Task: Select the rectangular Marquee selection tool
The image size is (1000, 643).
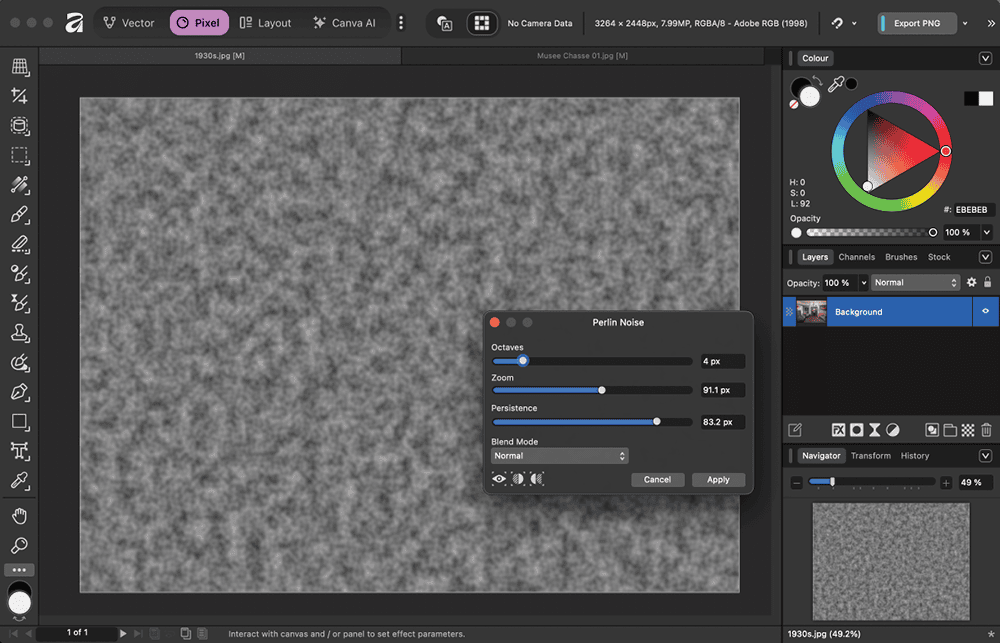Action: pyautogui.click(x=19, y=156)
